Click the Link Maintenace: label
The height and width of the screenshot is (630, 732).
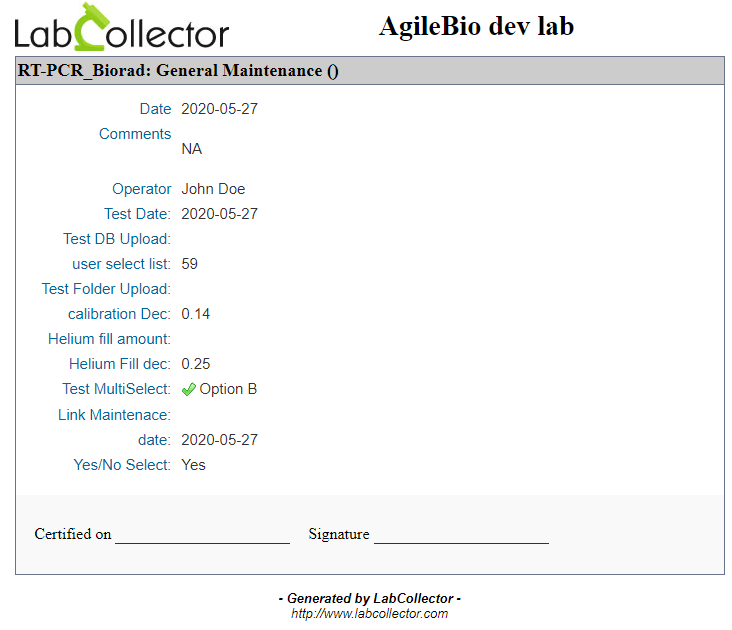[x=114, y=415]
